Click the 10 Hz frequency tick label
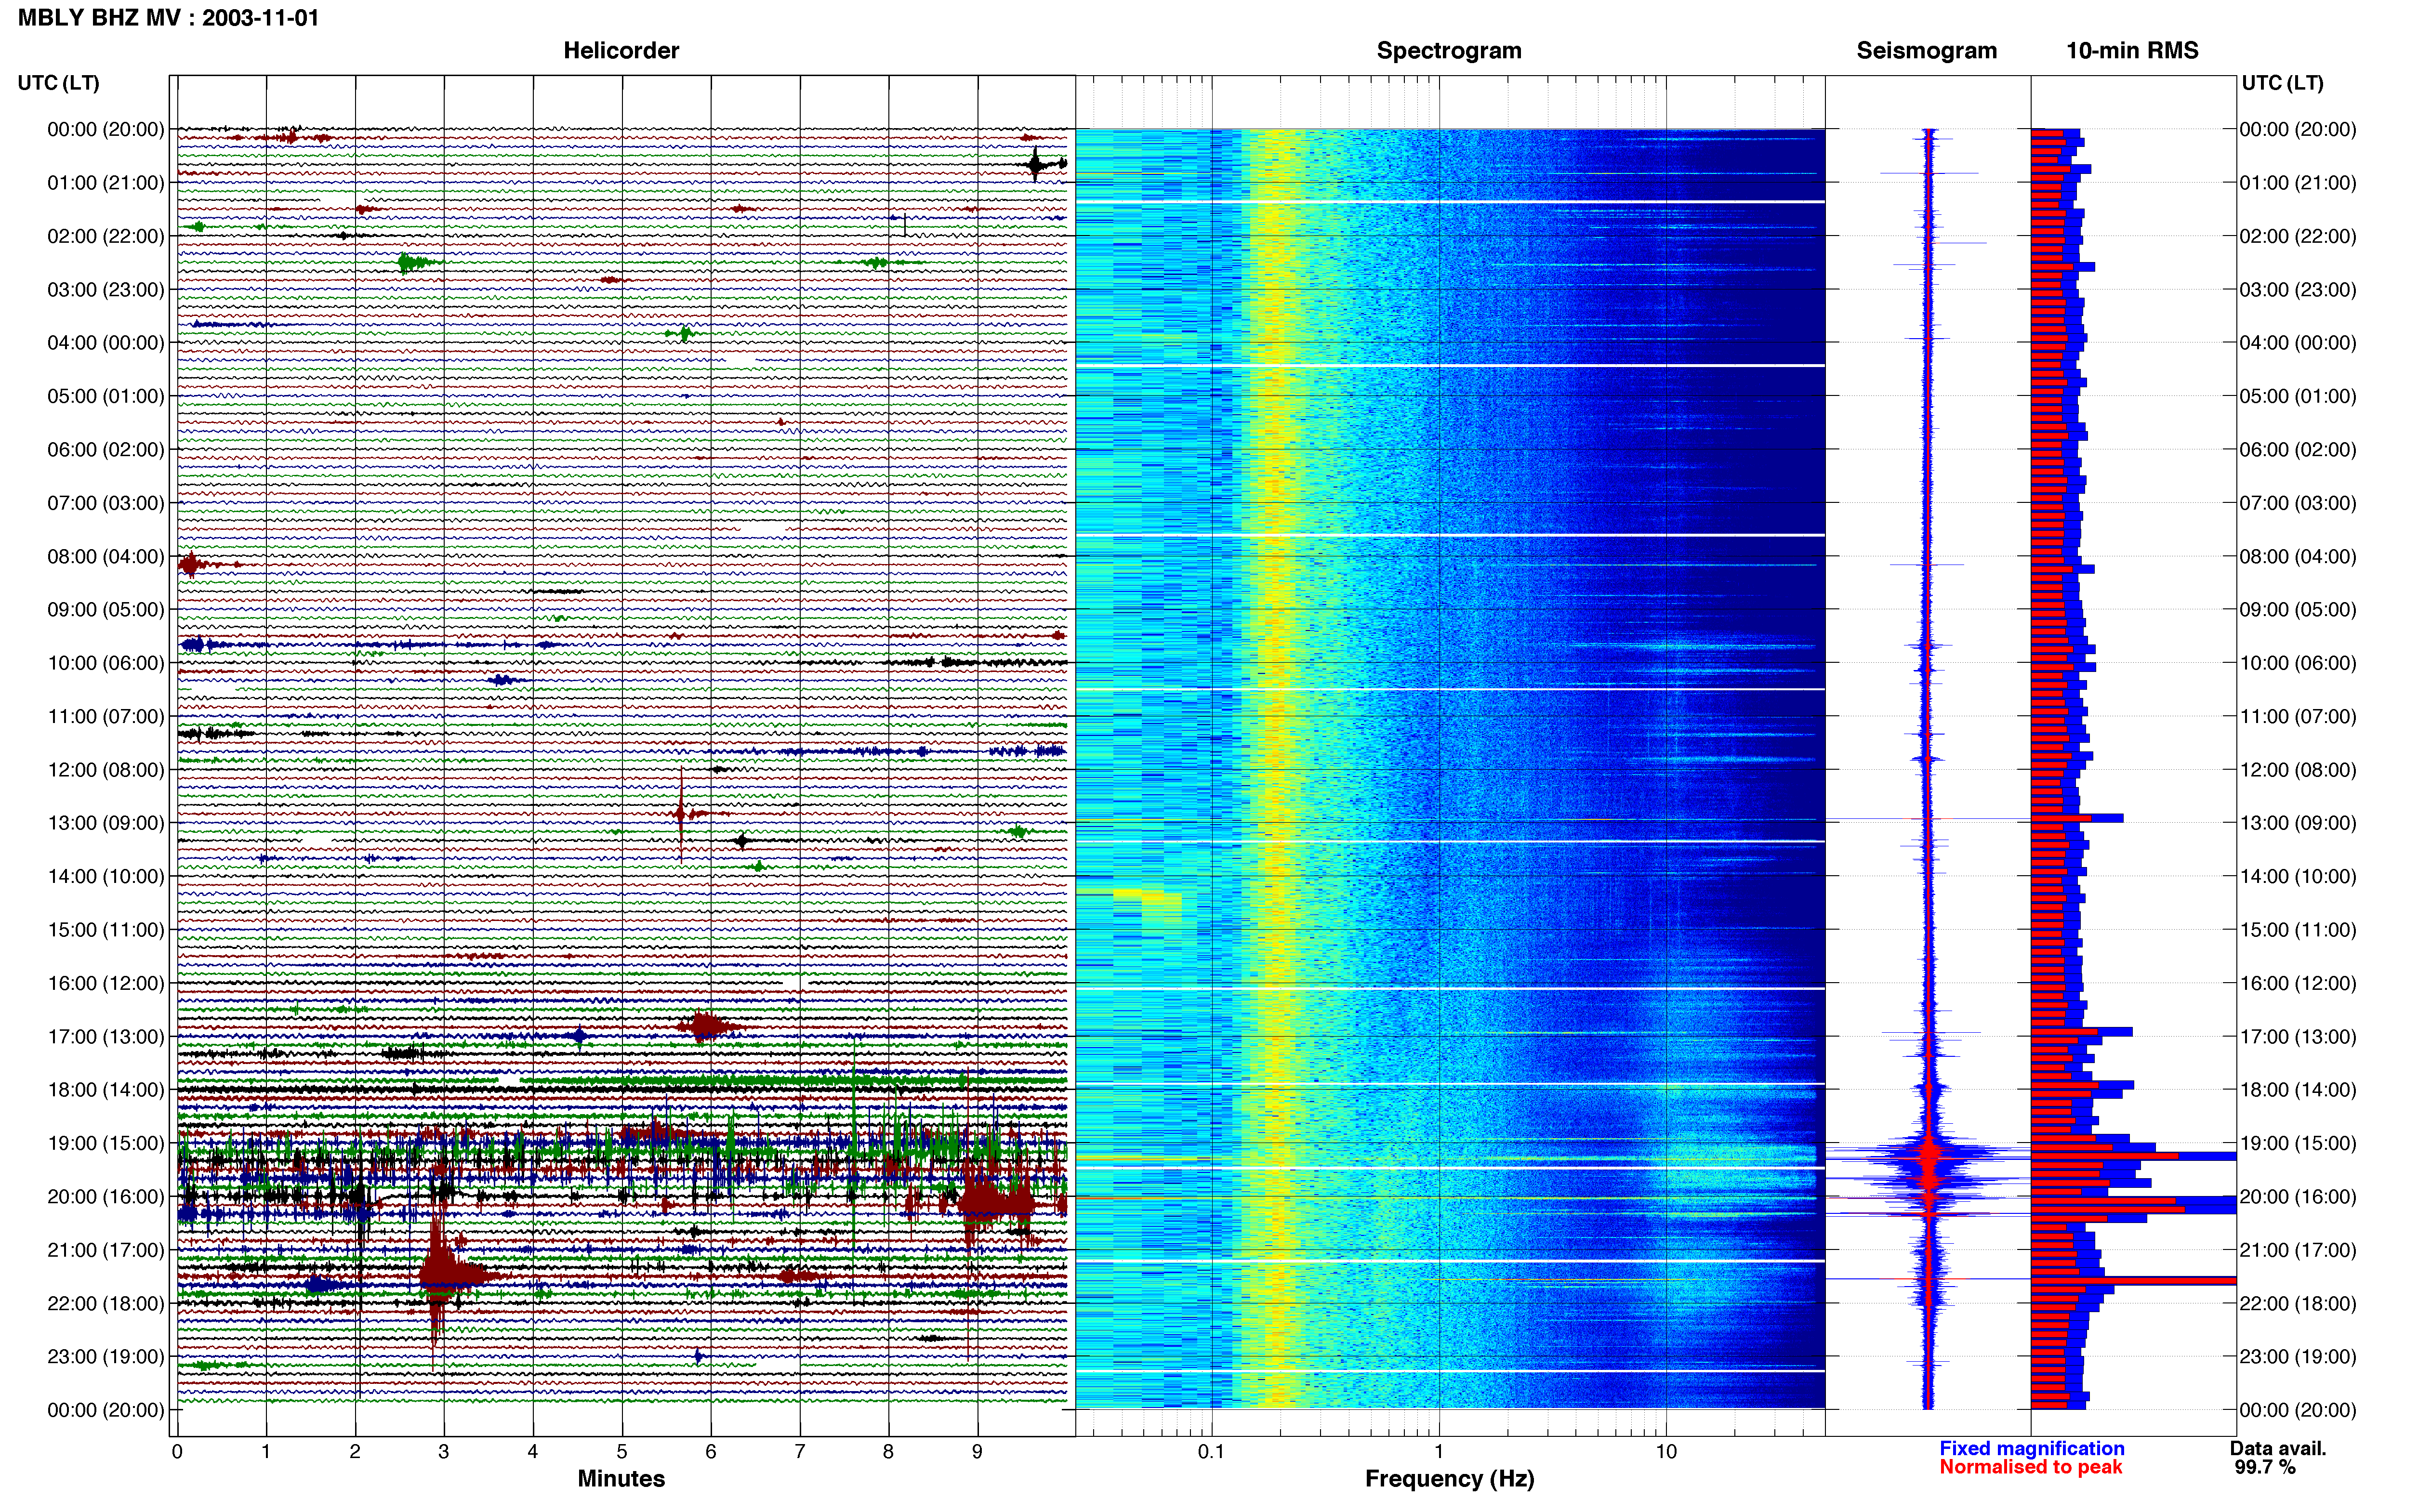 pyautogui.click(x=1666, y=1451)
